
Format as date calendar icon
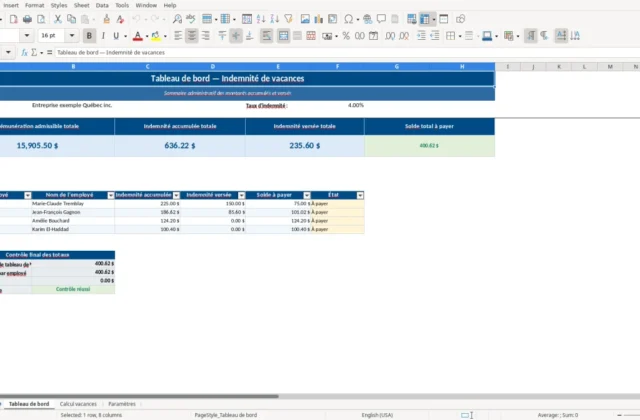(373, 36)
